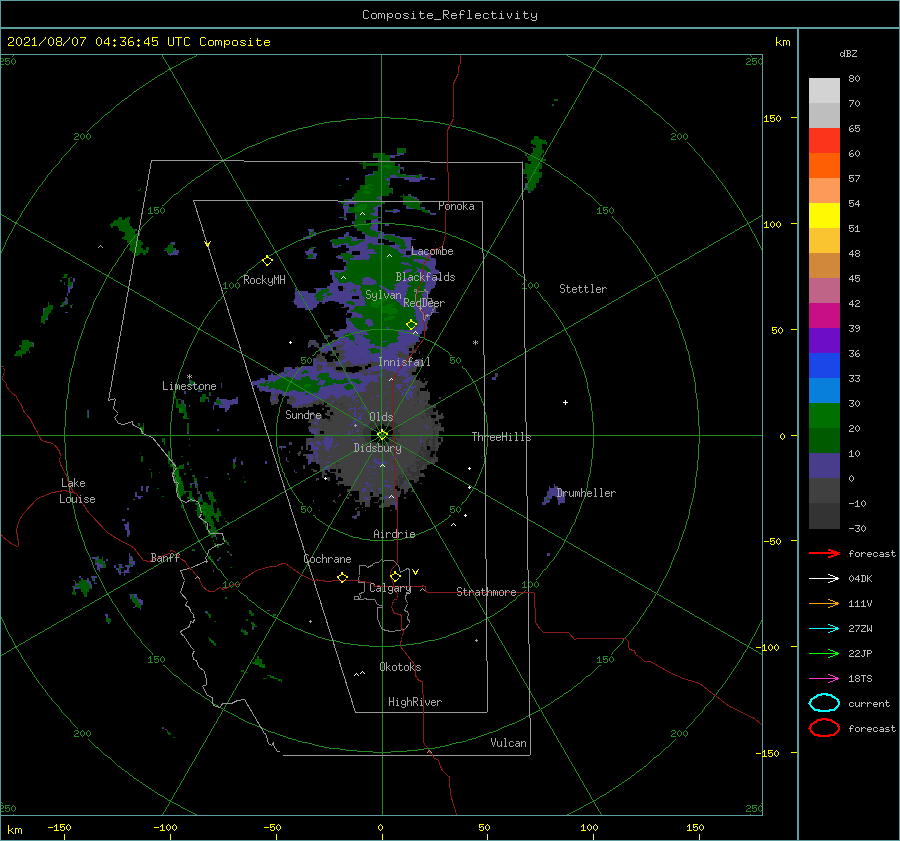Click the Innisfail city label
The height and width of the screenshot is (841, 900).
(404, 362)
